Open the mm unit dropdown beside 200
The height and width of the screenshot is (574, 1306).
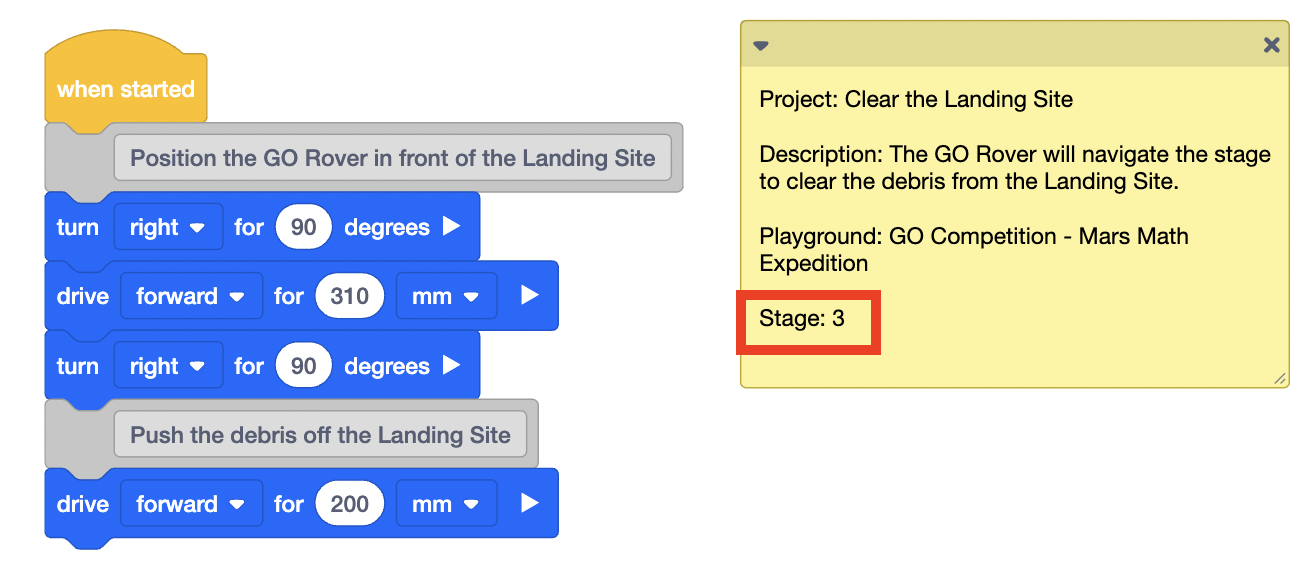point(446,504)
